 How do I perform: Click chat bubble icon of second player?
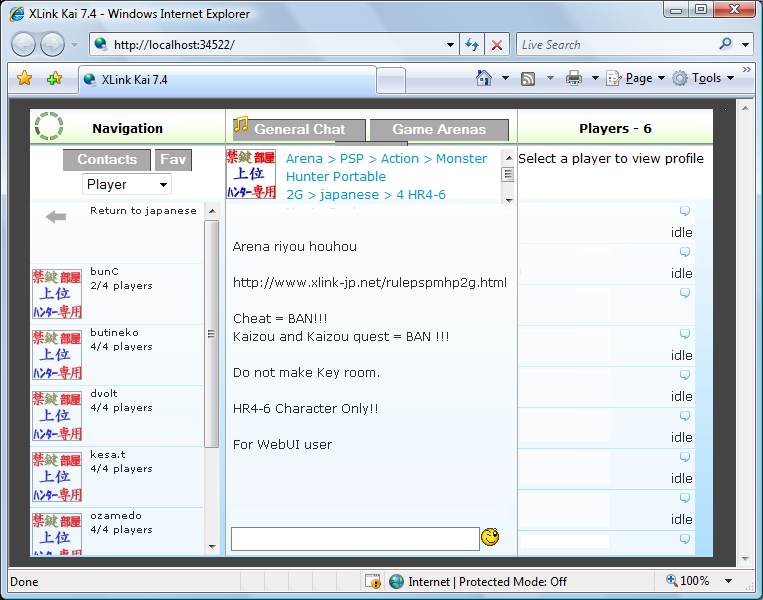[x=685, y=252]
